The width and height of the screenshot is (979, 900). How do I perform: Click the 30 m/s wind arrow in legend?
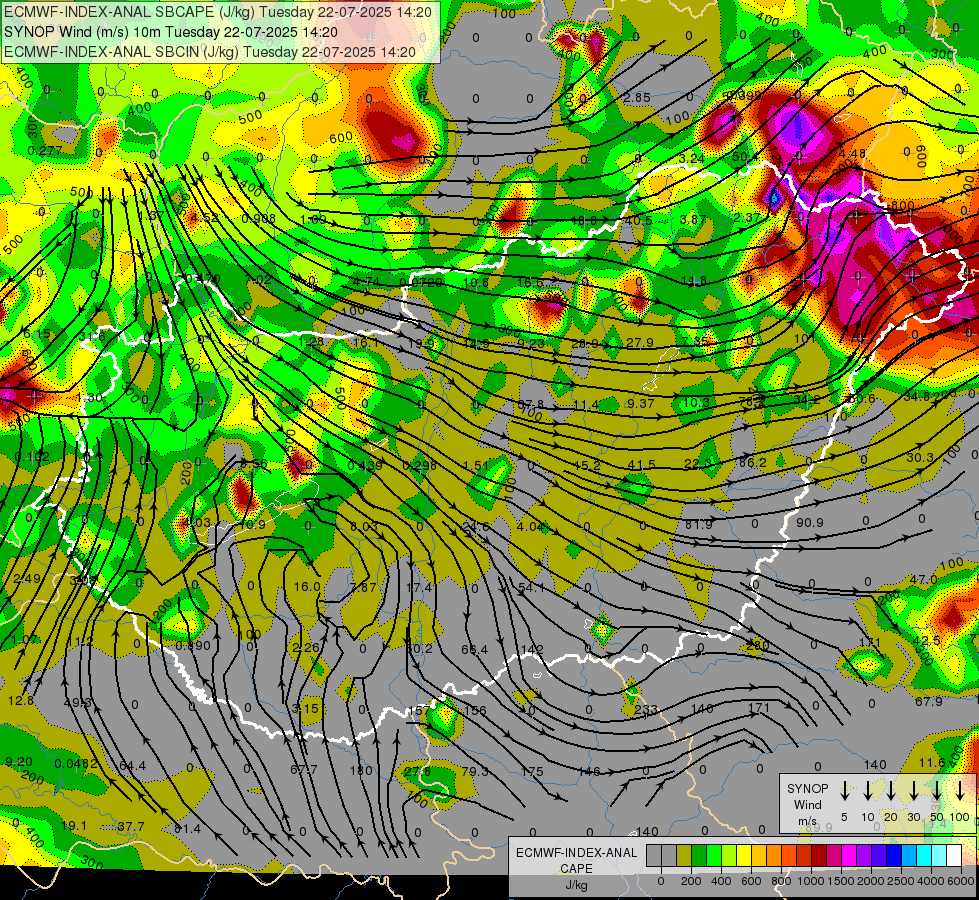913,791
